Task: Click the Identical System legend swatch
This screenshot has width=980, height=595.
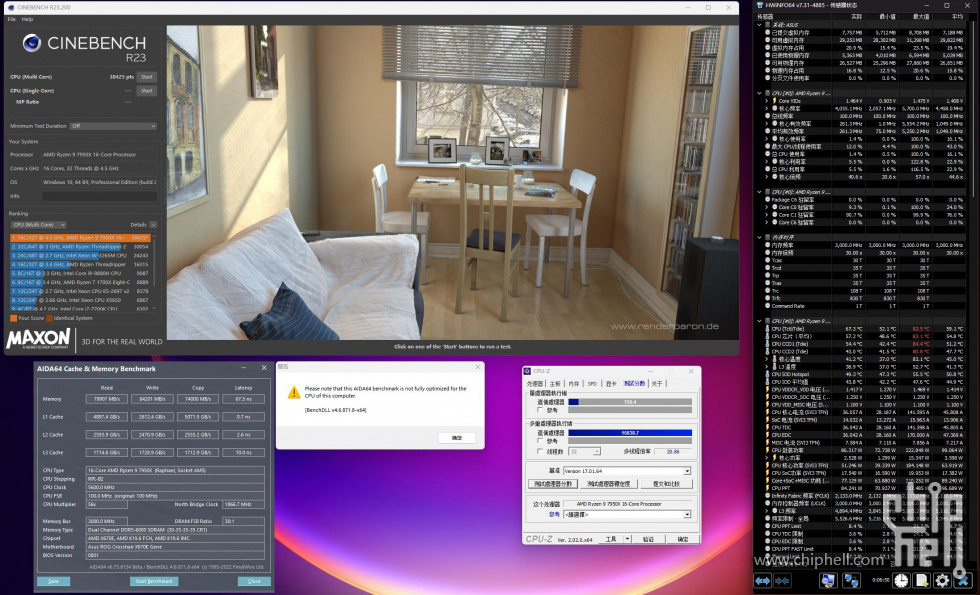Action: click(49, 318)
